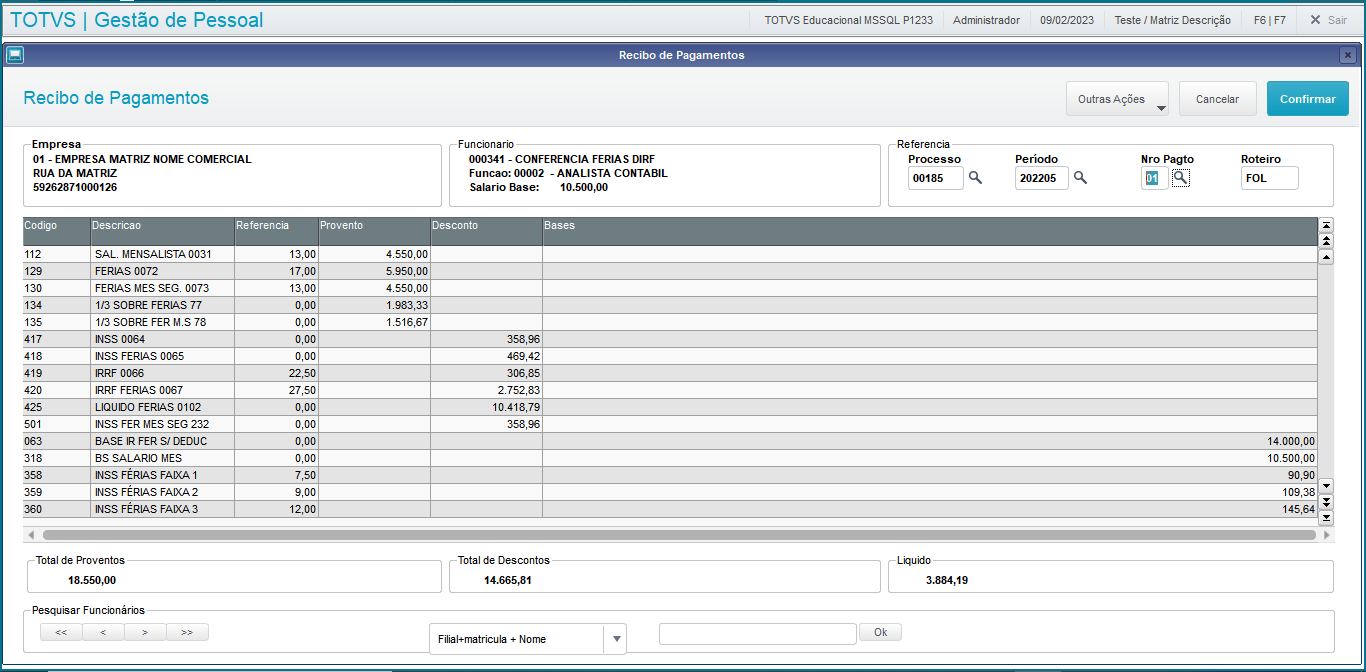Jump to last row of grid
This screenshot has height=672, width=1366.
pyautogui.click(x=1327, y=517)
